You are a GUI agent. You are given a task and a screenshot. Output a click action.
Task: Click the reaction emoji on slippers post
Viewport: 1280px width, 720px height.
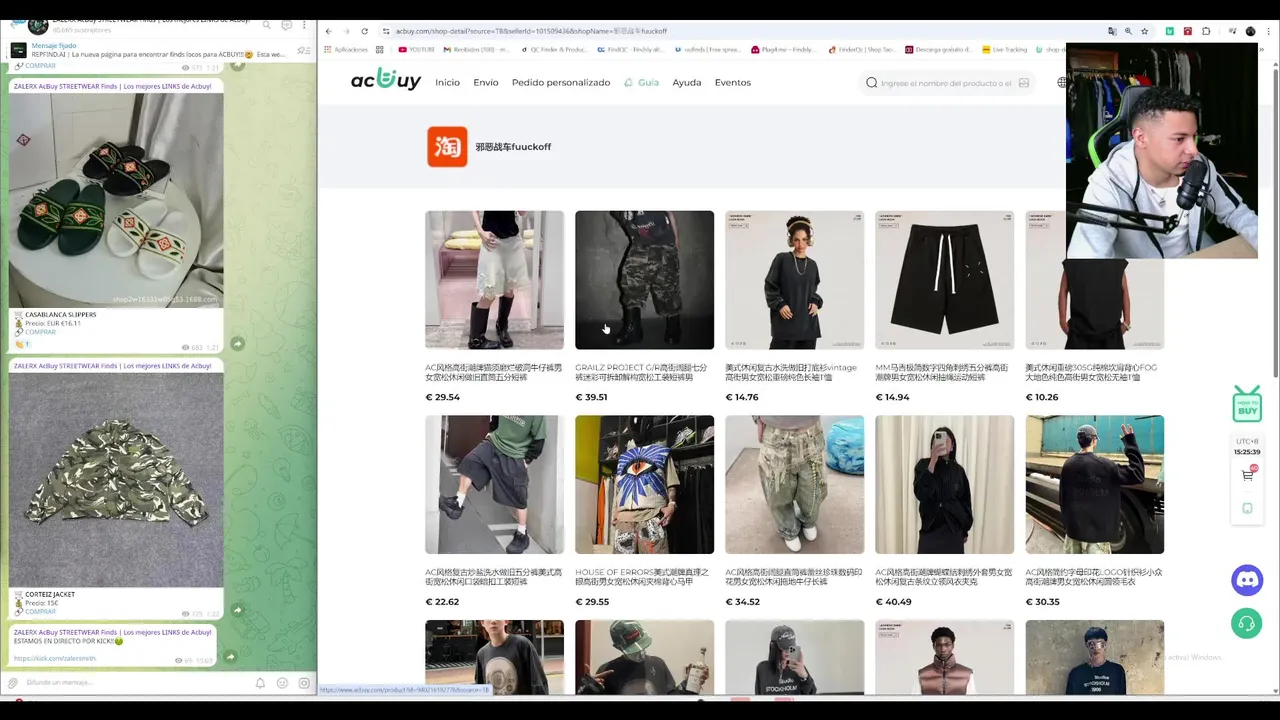pyautogui.click(x=21, y=344)
